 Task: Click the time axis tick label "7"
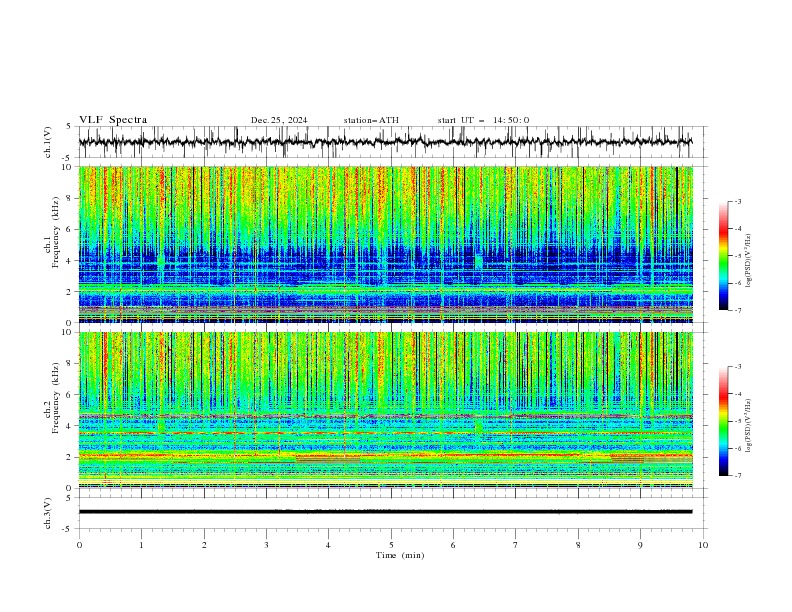tap(516, 545)
